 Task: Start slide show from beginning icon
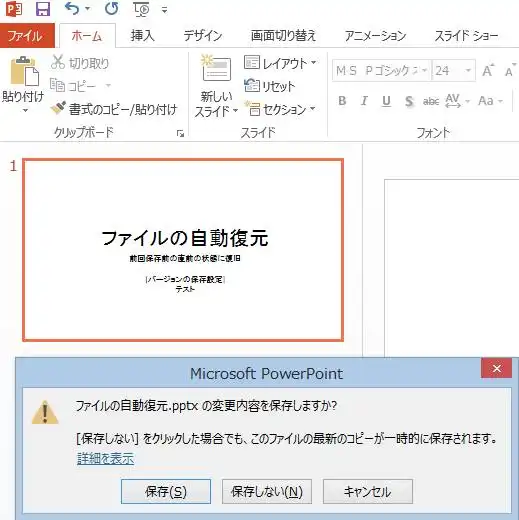click(x=141, y=9)
